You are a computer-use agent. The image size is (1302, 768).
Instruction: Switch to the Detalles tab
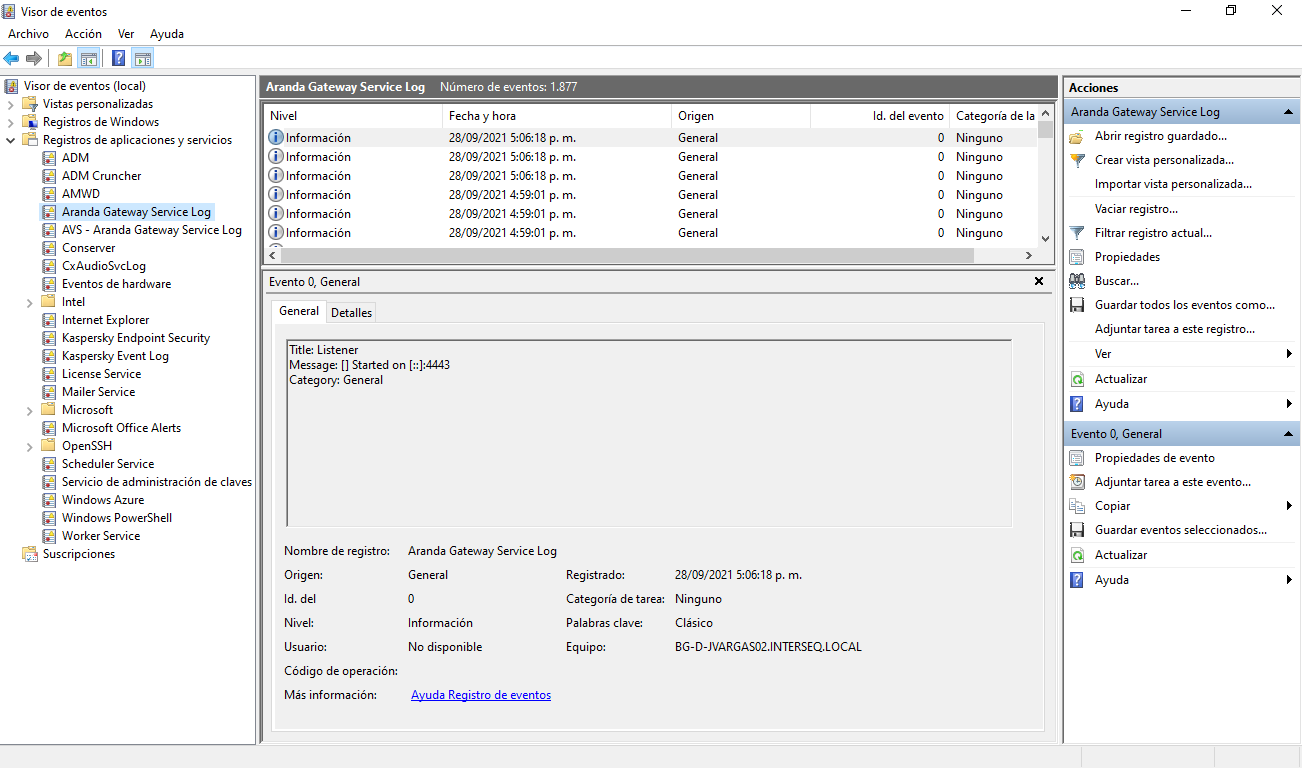pyautogui.click(x=351, y=313)
